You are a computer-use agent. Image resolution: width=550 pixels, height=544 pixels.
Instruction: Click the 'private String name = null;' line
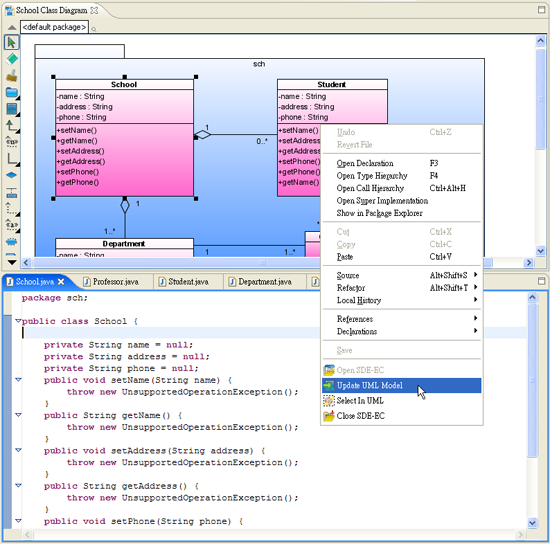click(118, 345)
